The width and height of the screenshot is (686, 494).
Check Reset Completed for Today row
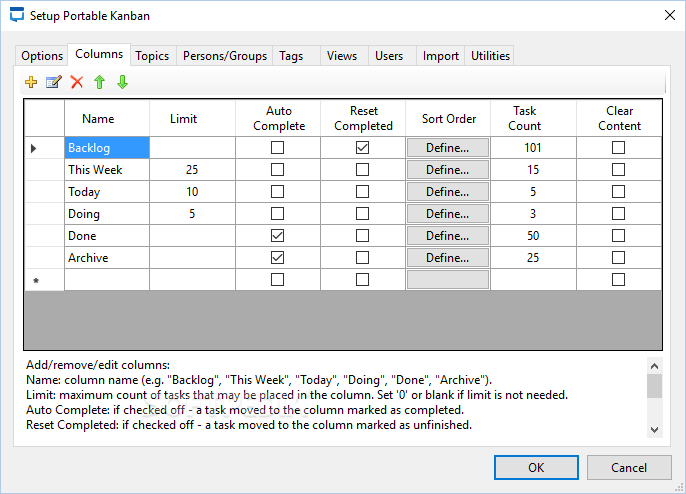[362, 192]
